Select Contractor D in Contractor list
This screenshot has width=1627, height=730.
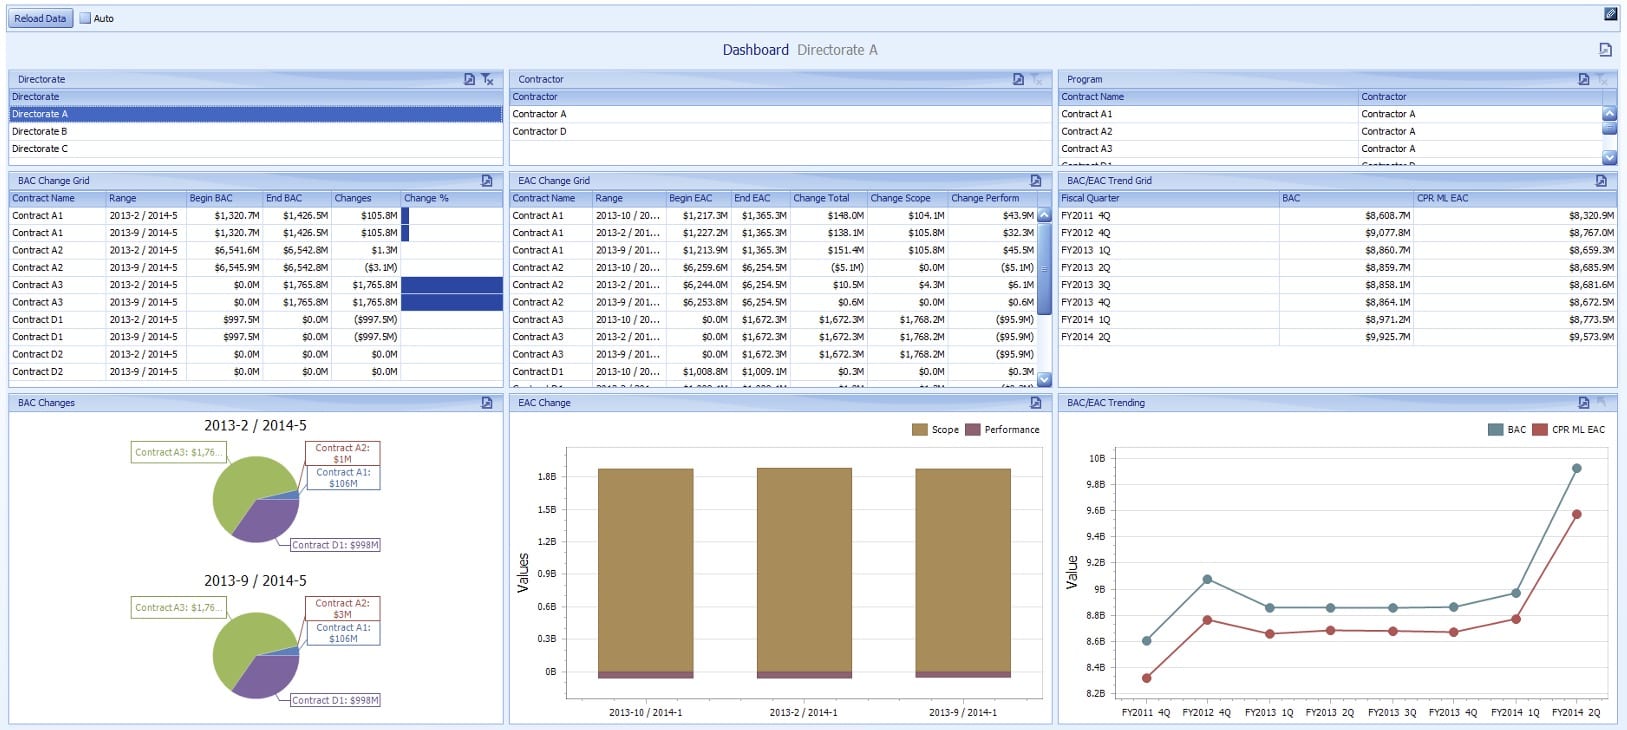click(539, 131)
